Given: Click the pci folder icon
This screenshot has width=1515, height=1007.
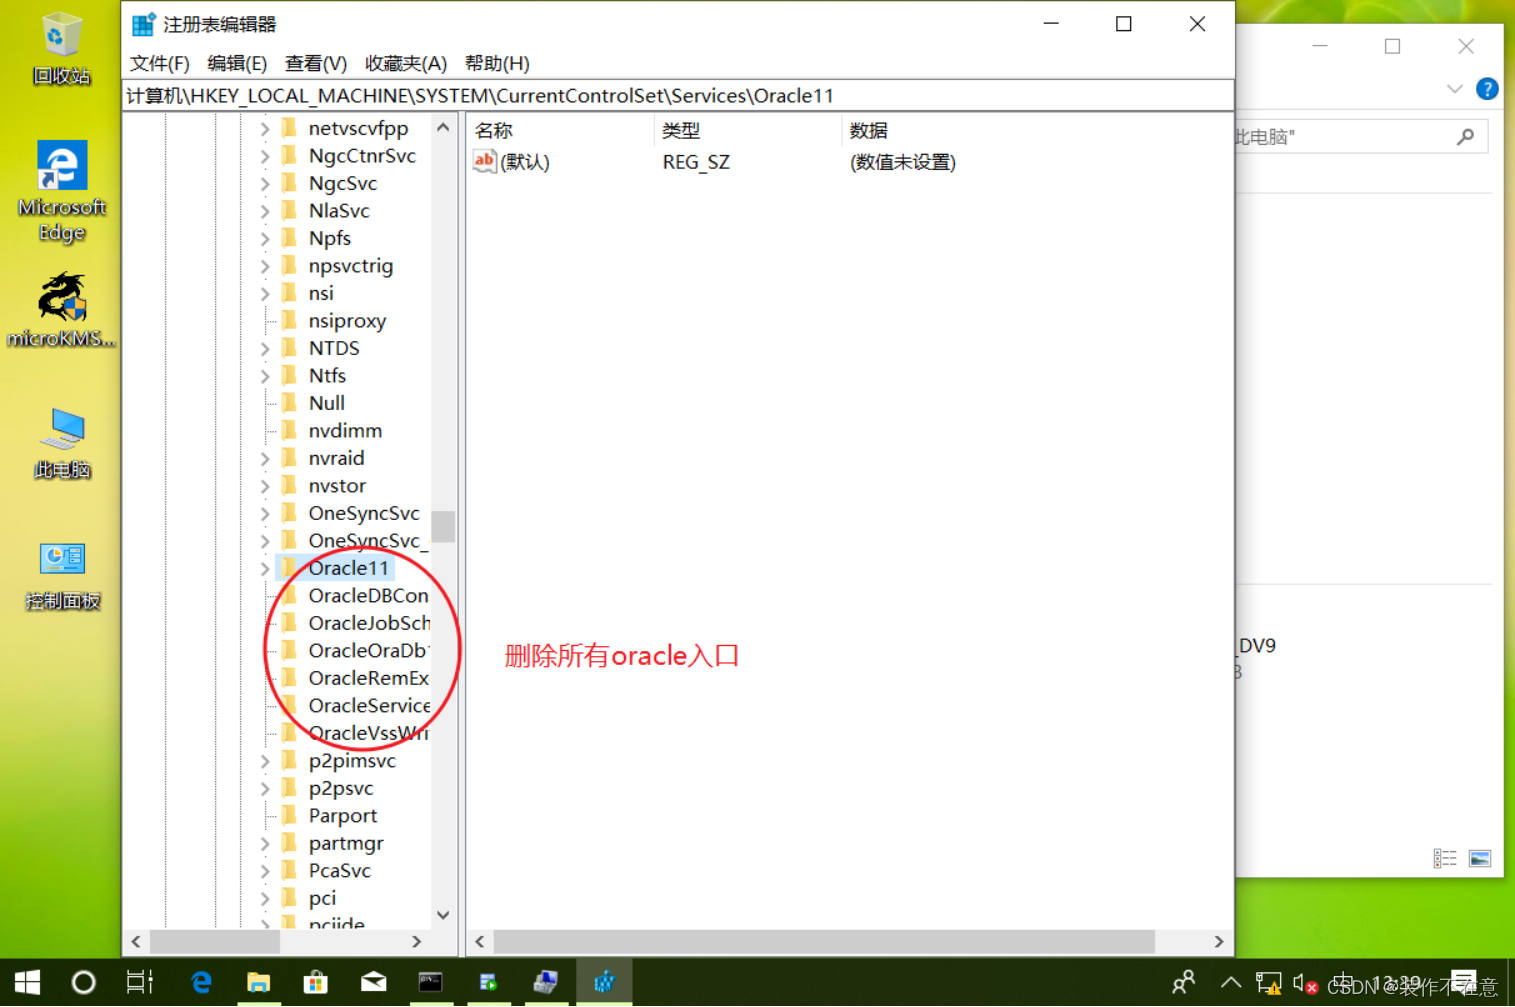Looking at the screenshot, I should click(290, 898).
